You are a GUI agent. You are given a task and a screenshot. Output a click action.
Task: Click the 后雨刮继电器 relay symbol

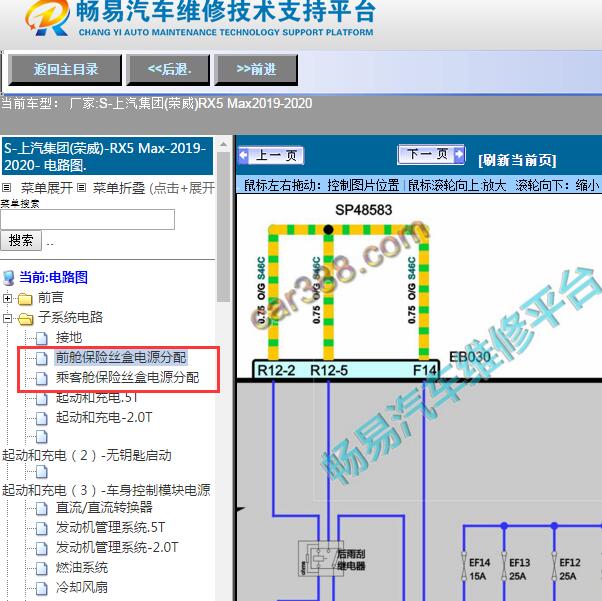tap(321, 559)
